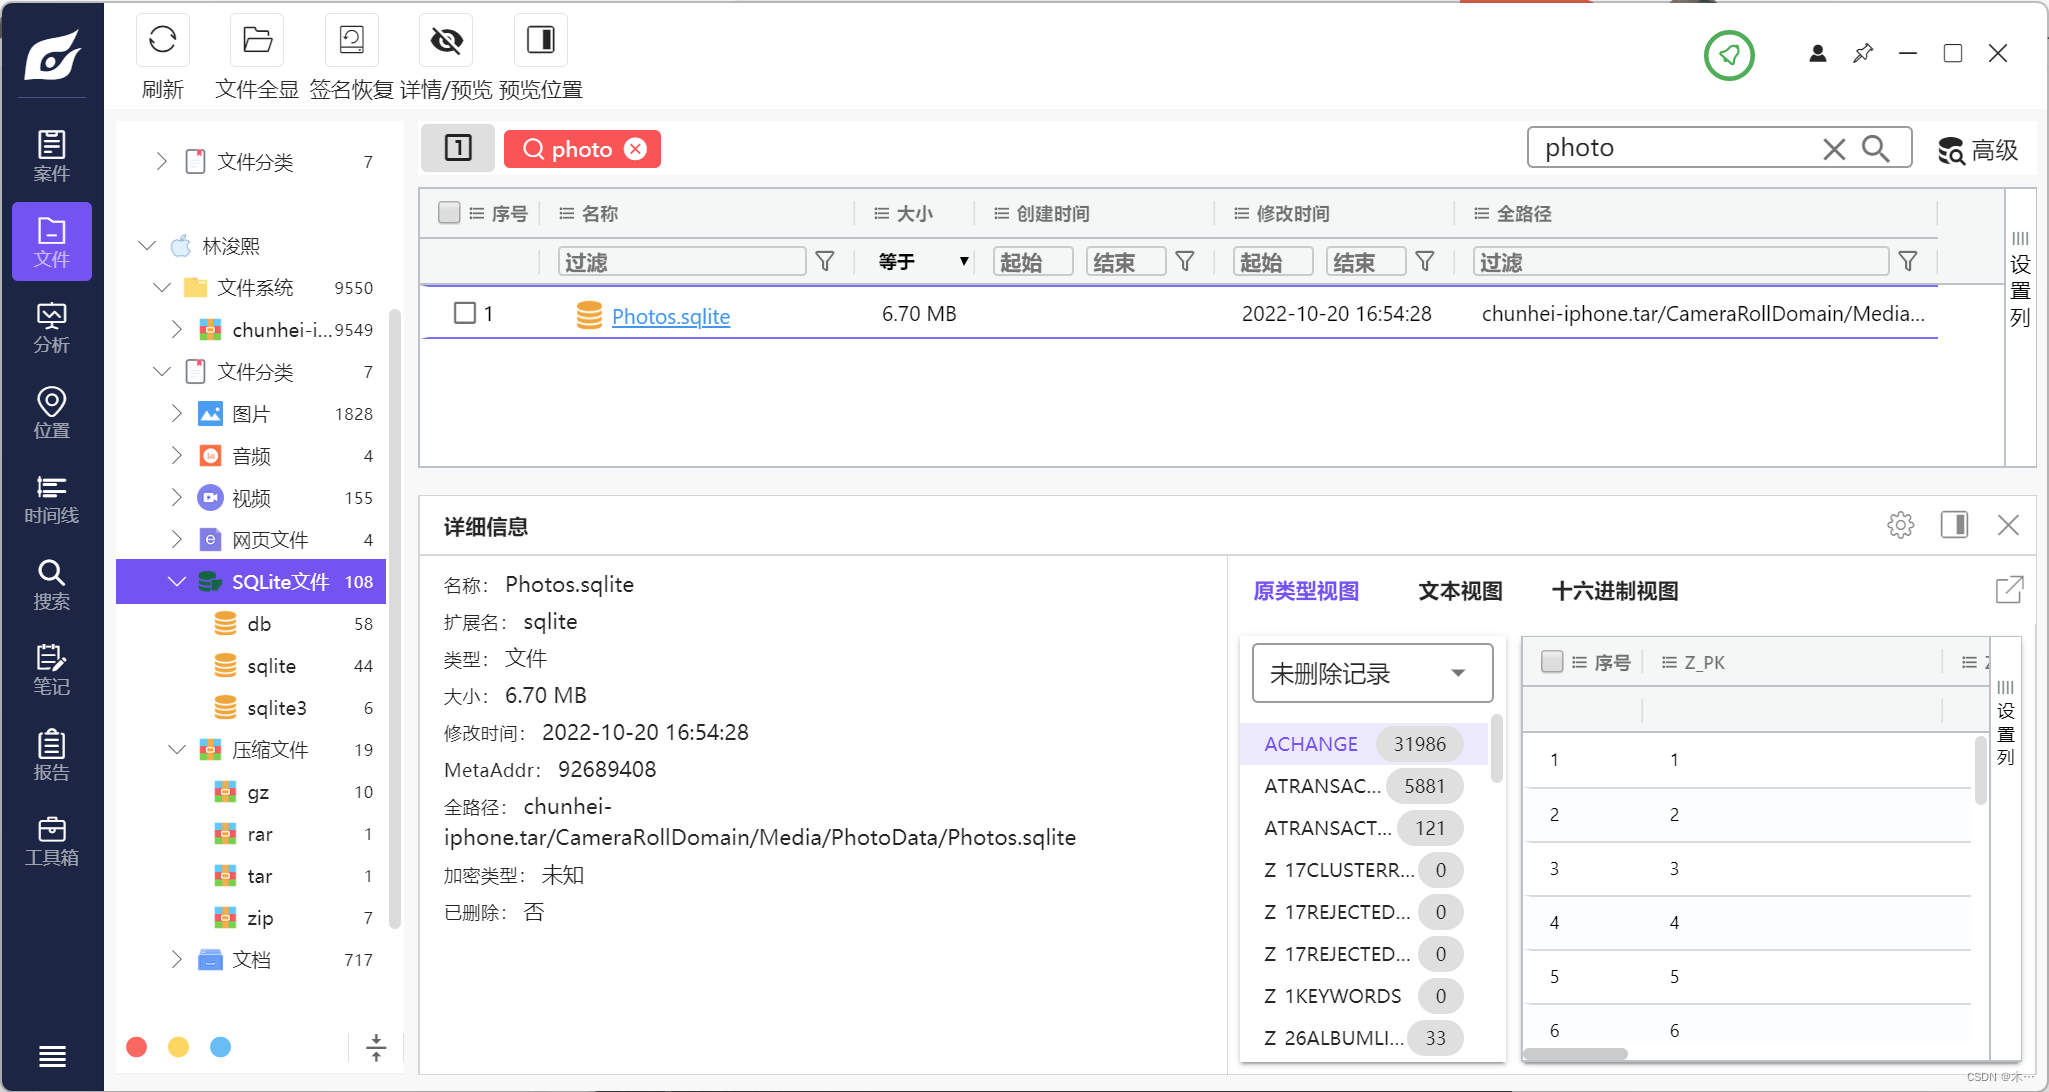Click the 刷新 refresh icon
The width and height of the screenshot is (2049, 1092).
(162, 41)
